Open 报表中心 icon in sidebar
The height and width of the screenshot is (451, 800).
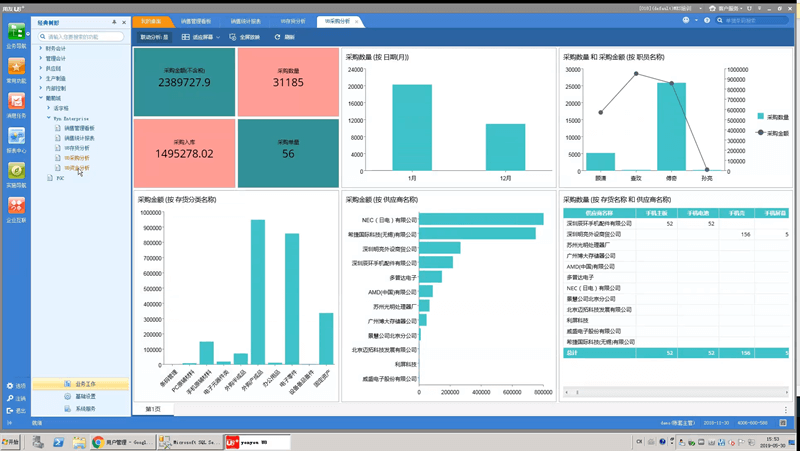(16, 136)
